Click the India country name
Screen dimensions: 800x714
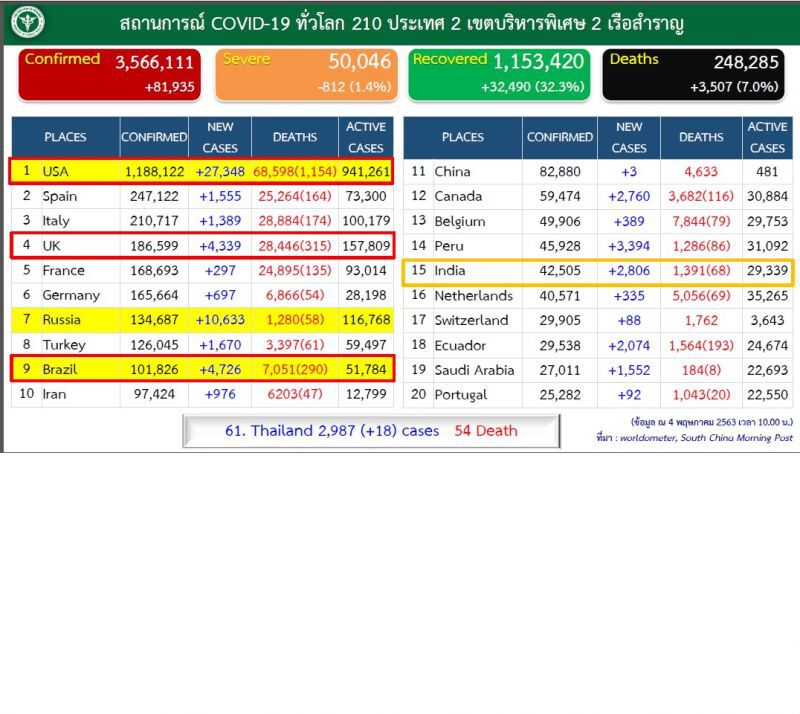click(x=449, y=270)
